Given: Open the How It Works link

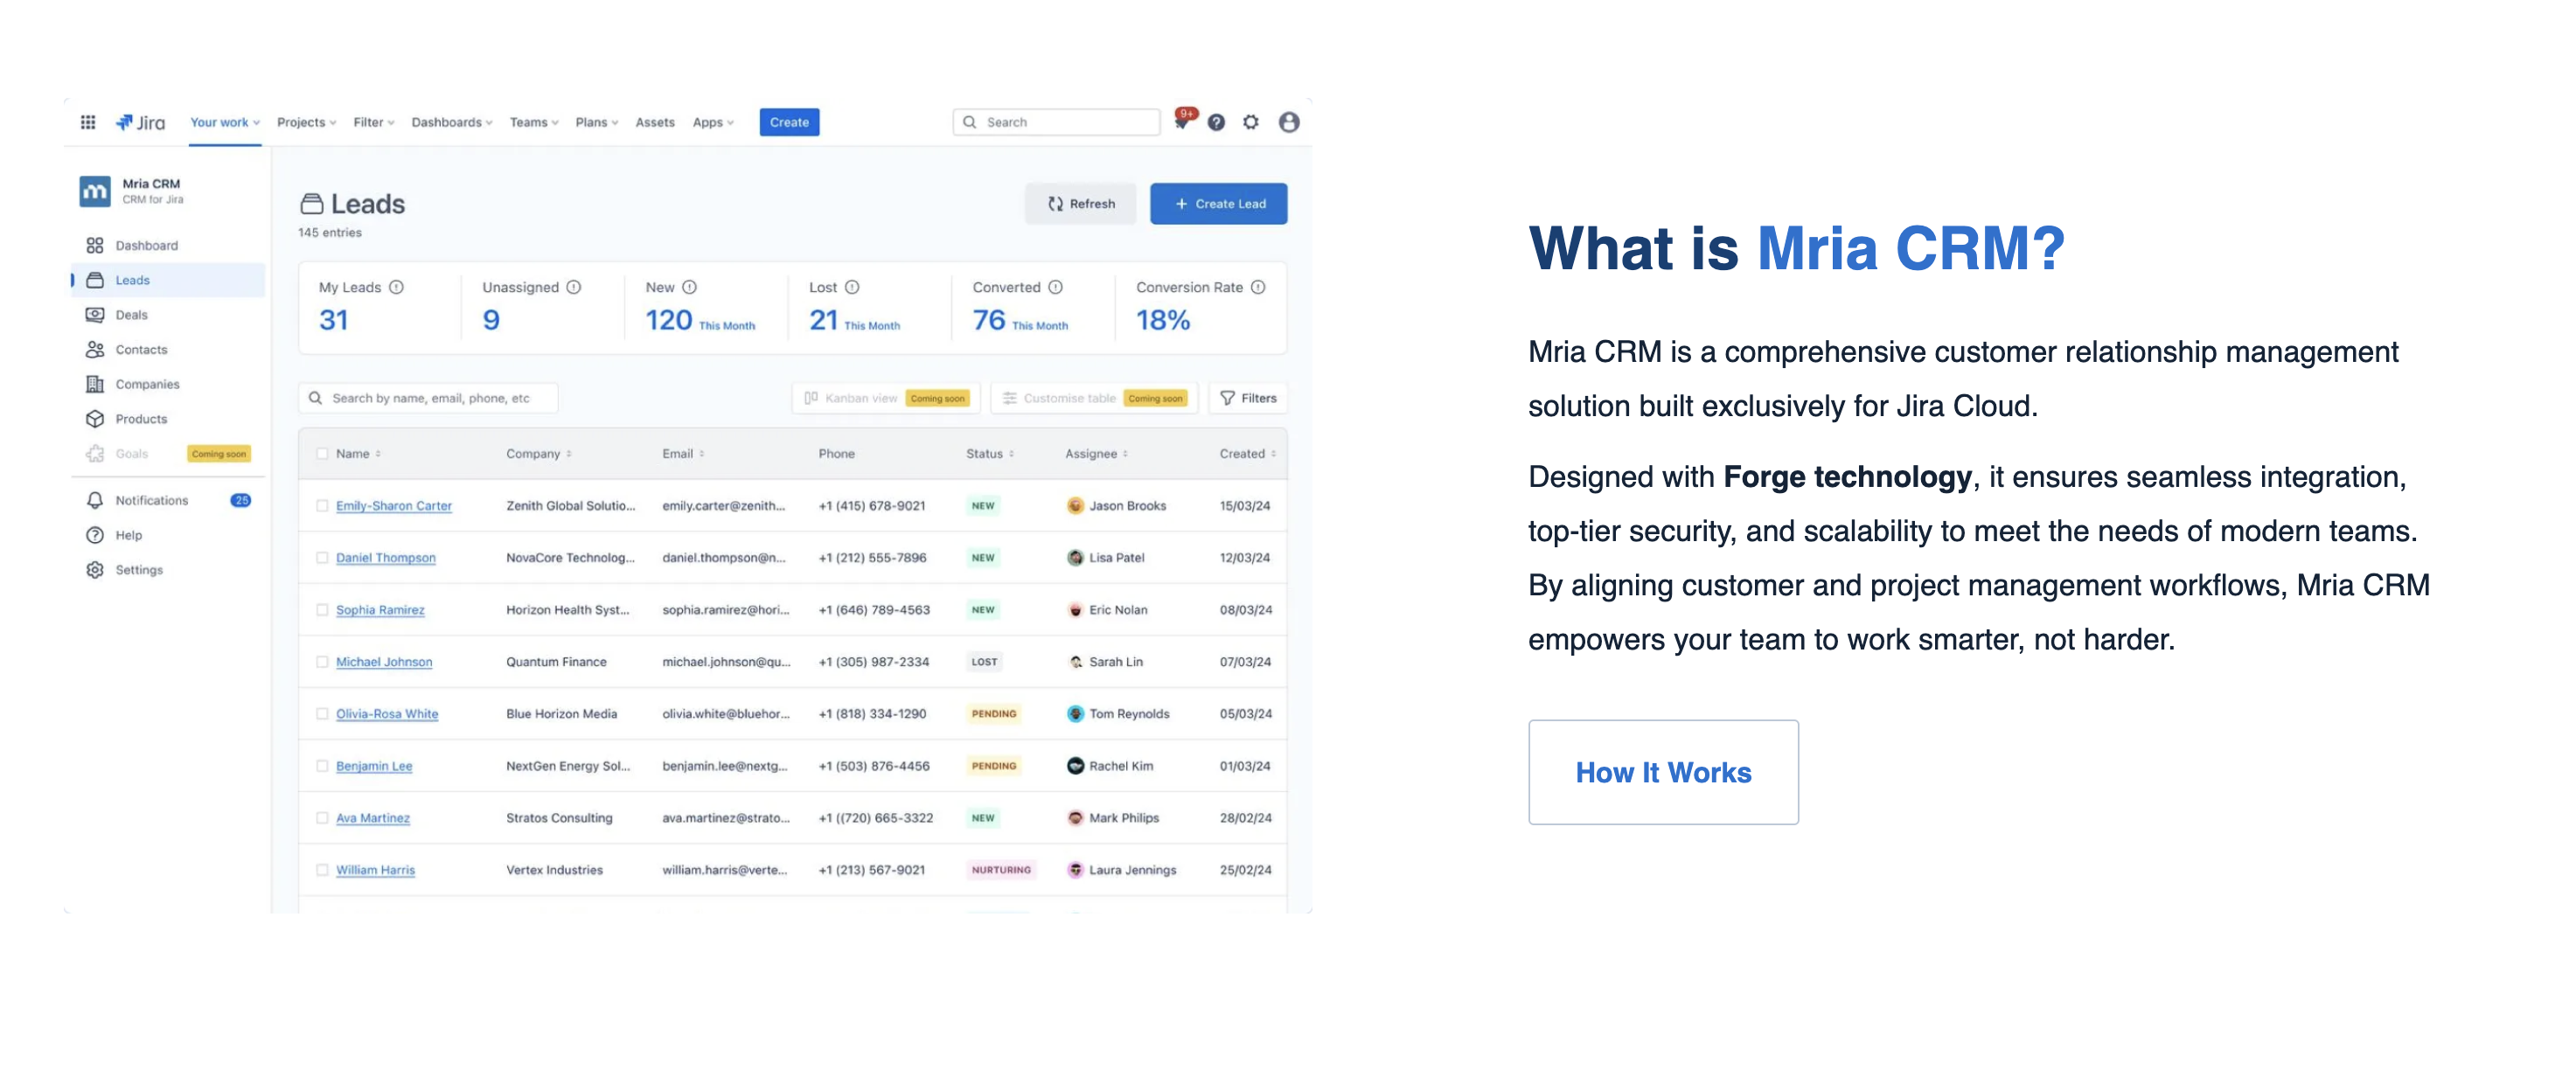Looking at the screenshot, I should click(x=1663, y=772).
